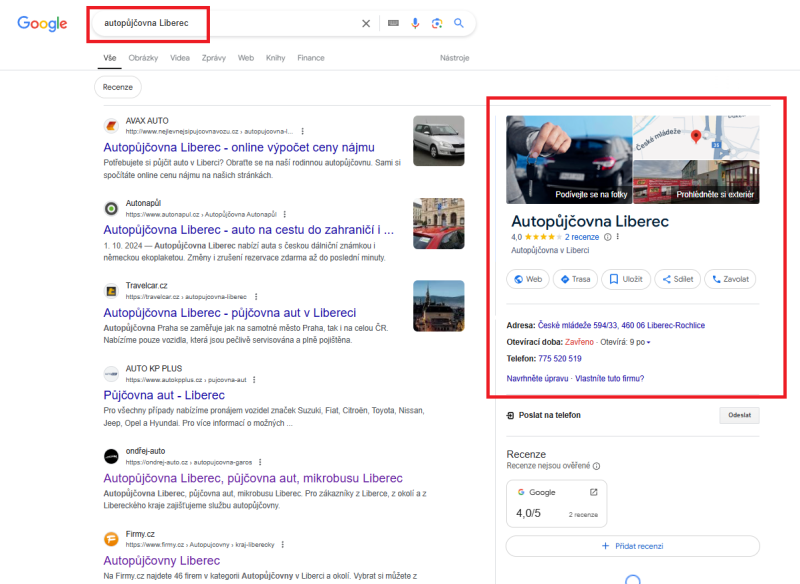Open the 2 recenze link

tap(582, 237)
